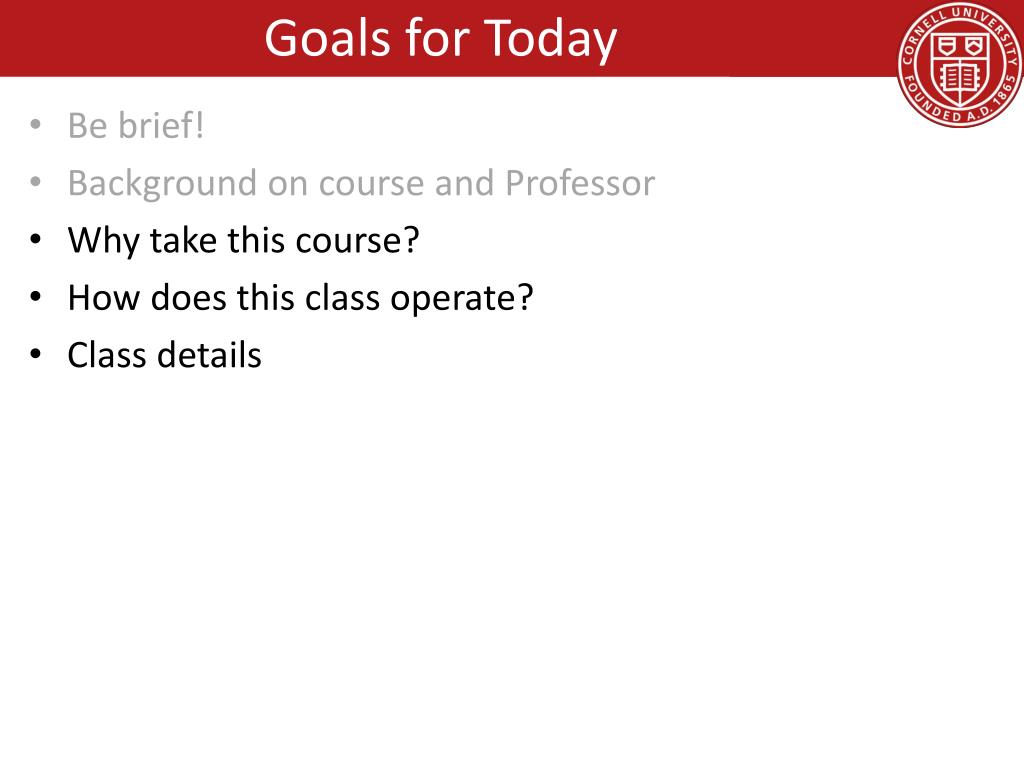Click the bullet before 'Background on course and Professor'
The height and width of the screenshot is (768, 1024).
pos(35,181)
